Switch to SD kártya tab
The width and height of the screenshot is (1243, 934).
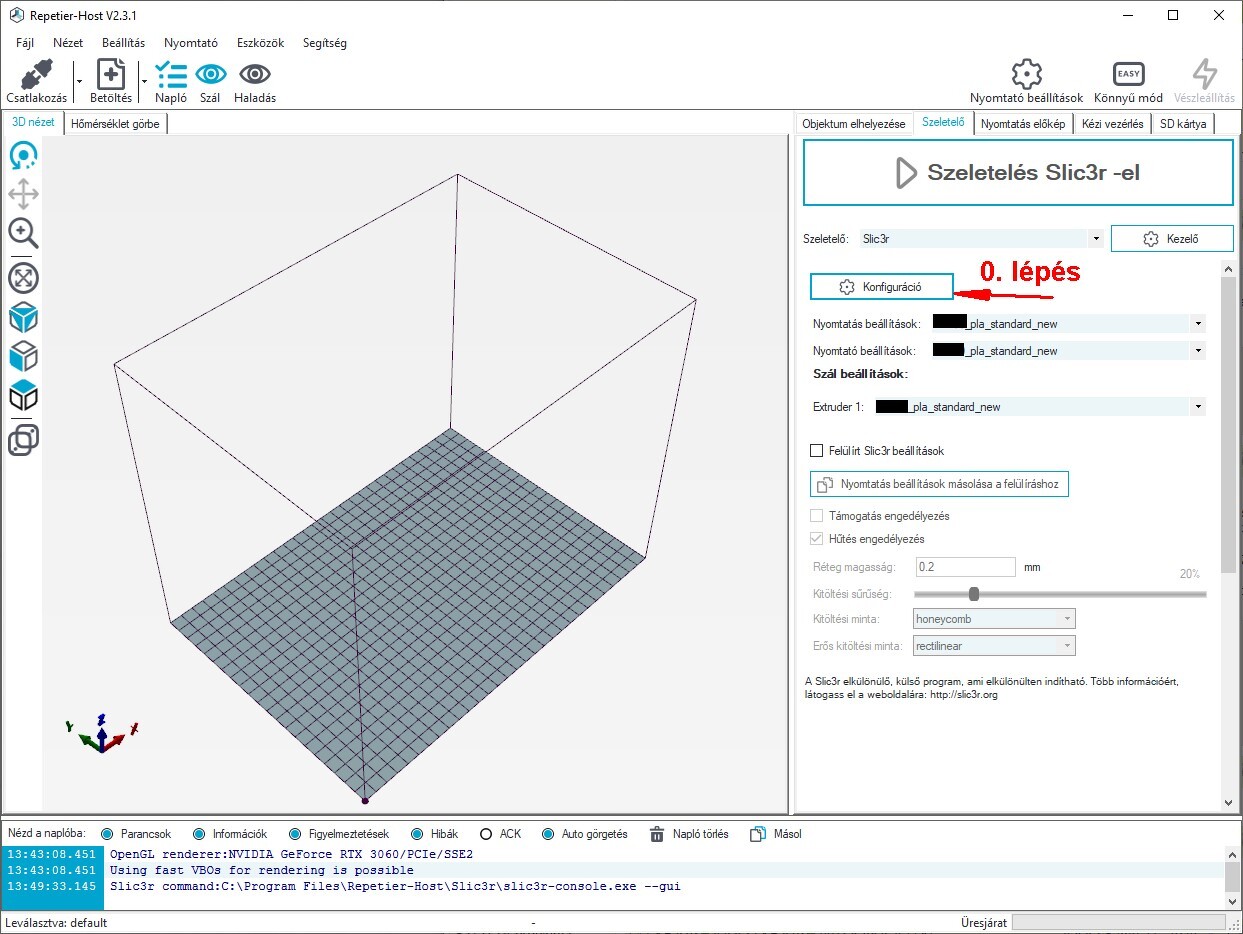coord(1184,124)
